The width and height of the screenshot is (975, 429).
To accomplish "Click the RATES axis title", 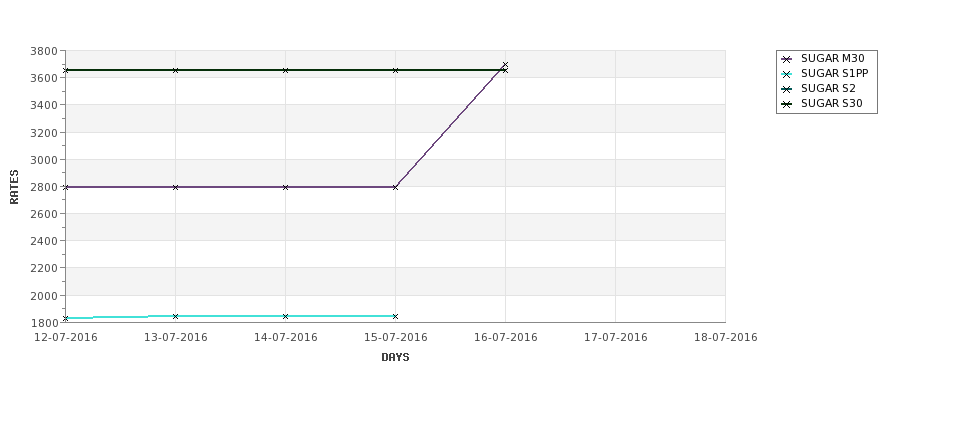I will pyautogui.click(x=14, y=187).
